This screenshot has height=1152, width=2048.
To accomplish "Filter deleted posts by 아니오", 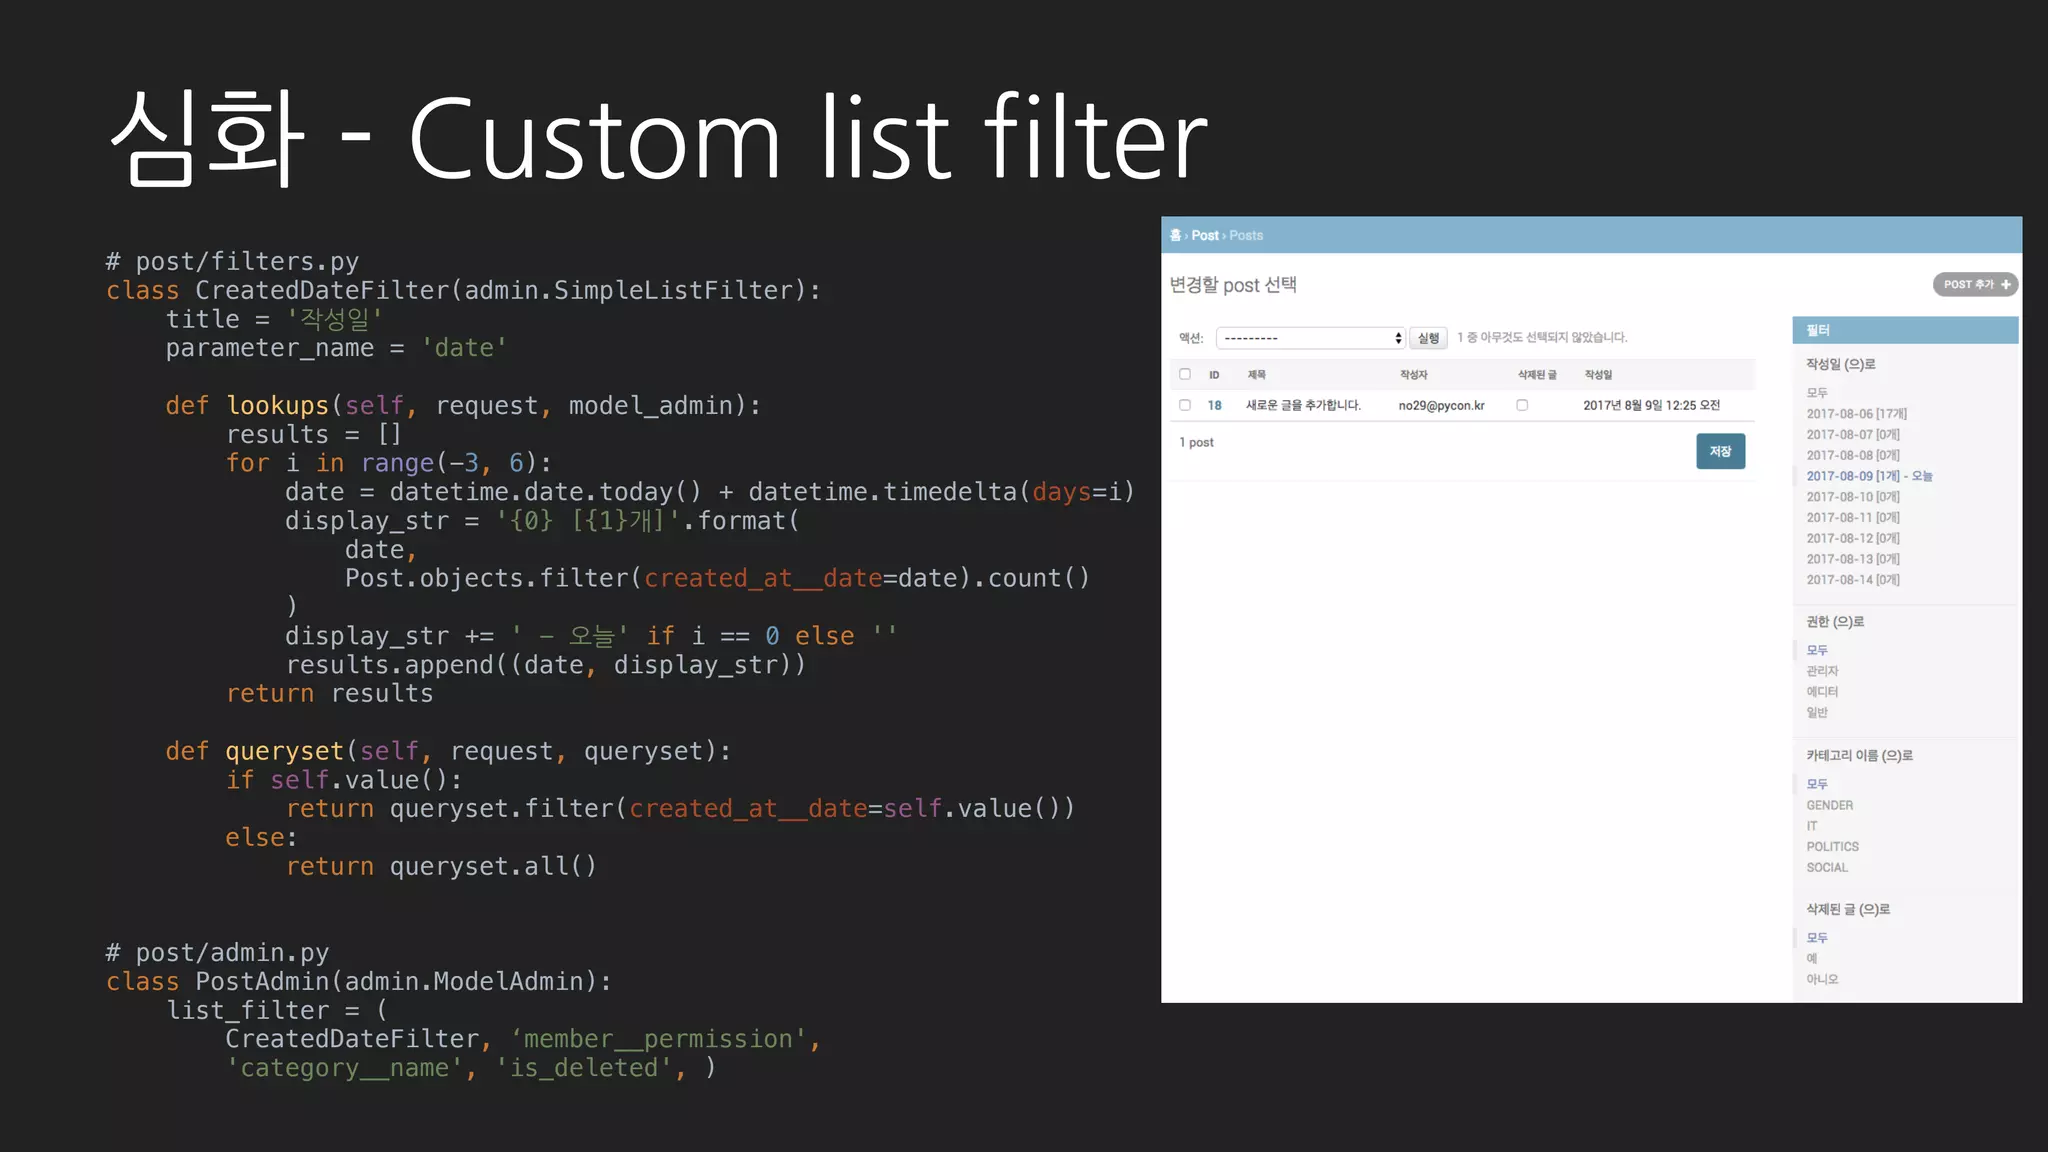I will click(1822, 979).
